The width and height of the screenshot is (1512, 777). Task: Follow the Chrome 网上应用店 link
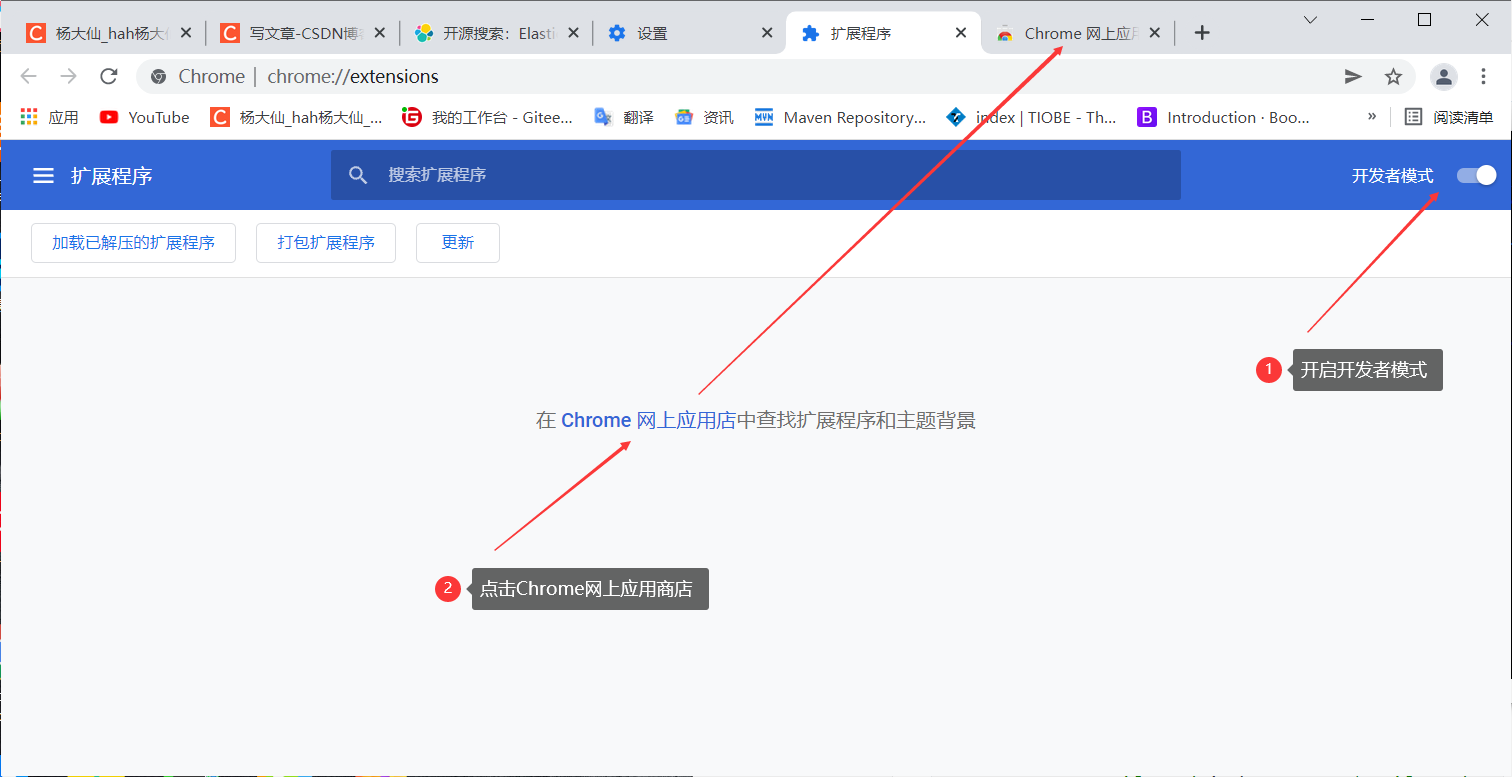[x=648, y=420]
